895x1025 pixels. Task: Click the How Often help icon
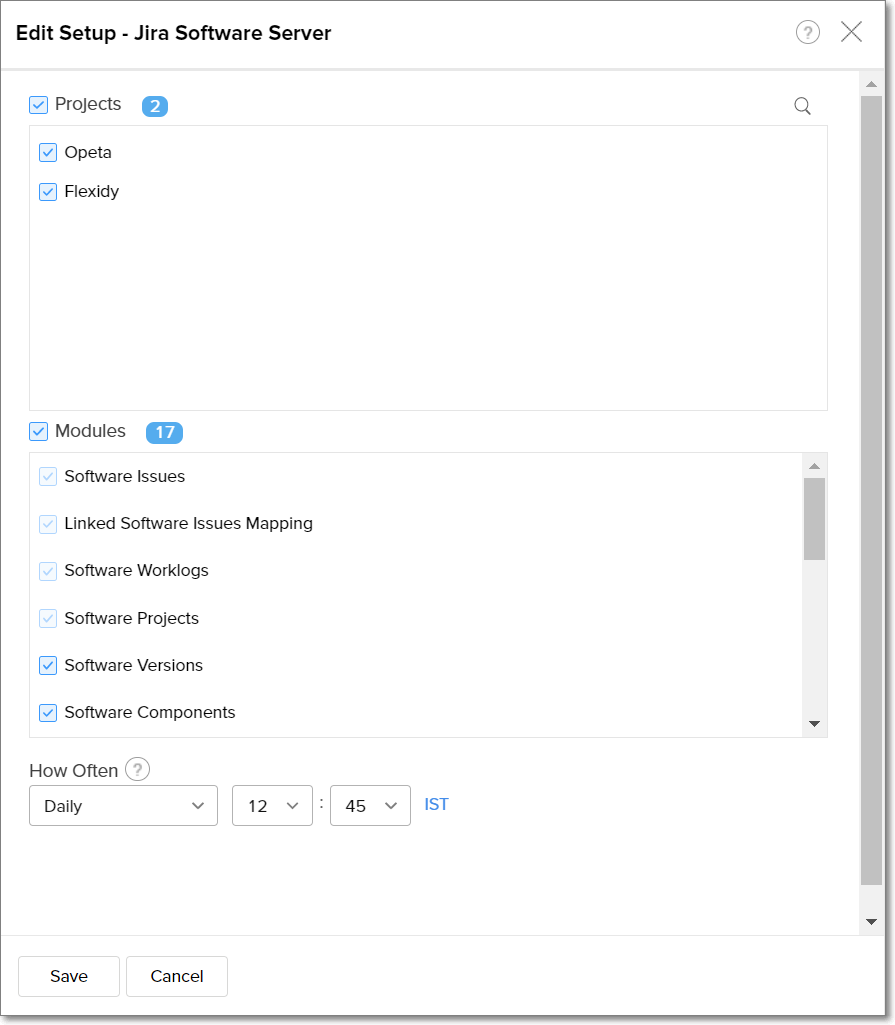point(138,770)
